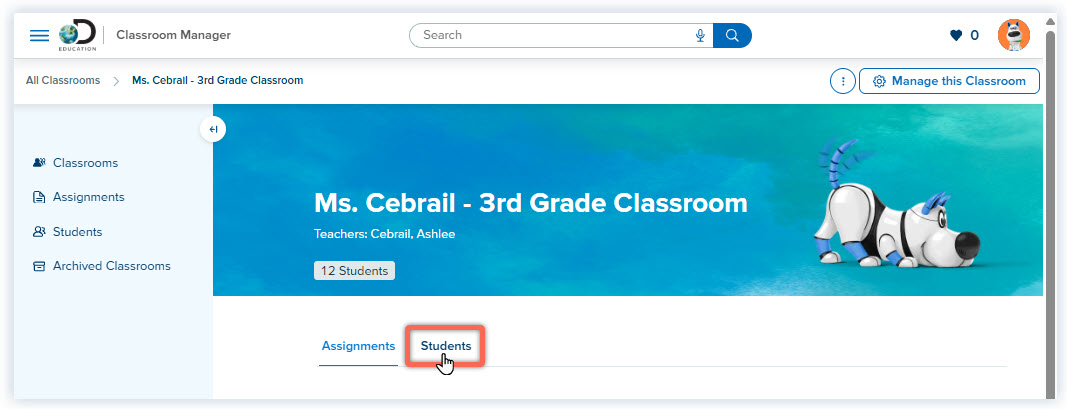Click the Archived Classrooms box icon
The width and height of the screenshot is (1067, 409).
tap(39, 266)
